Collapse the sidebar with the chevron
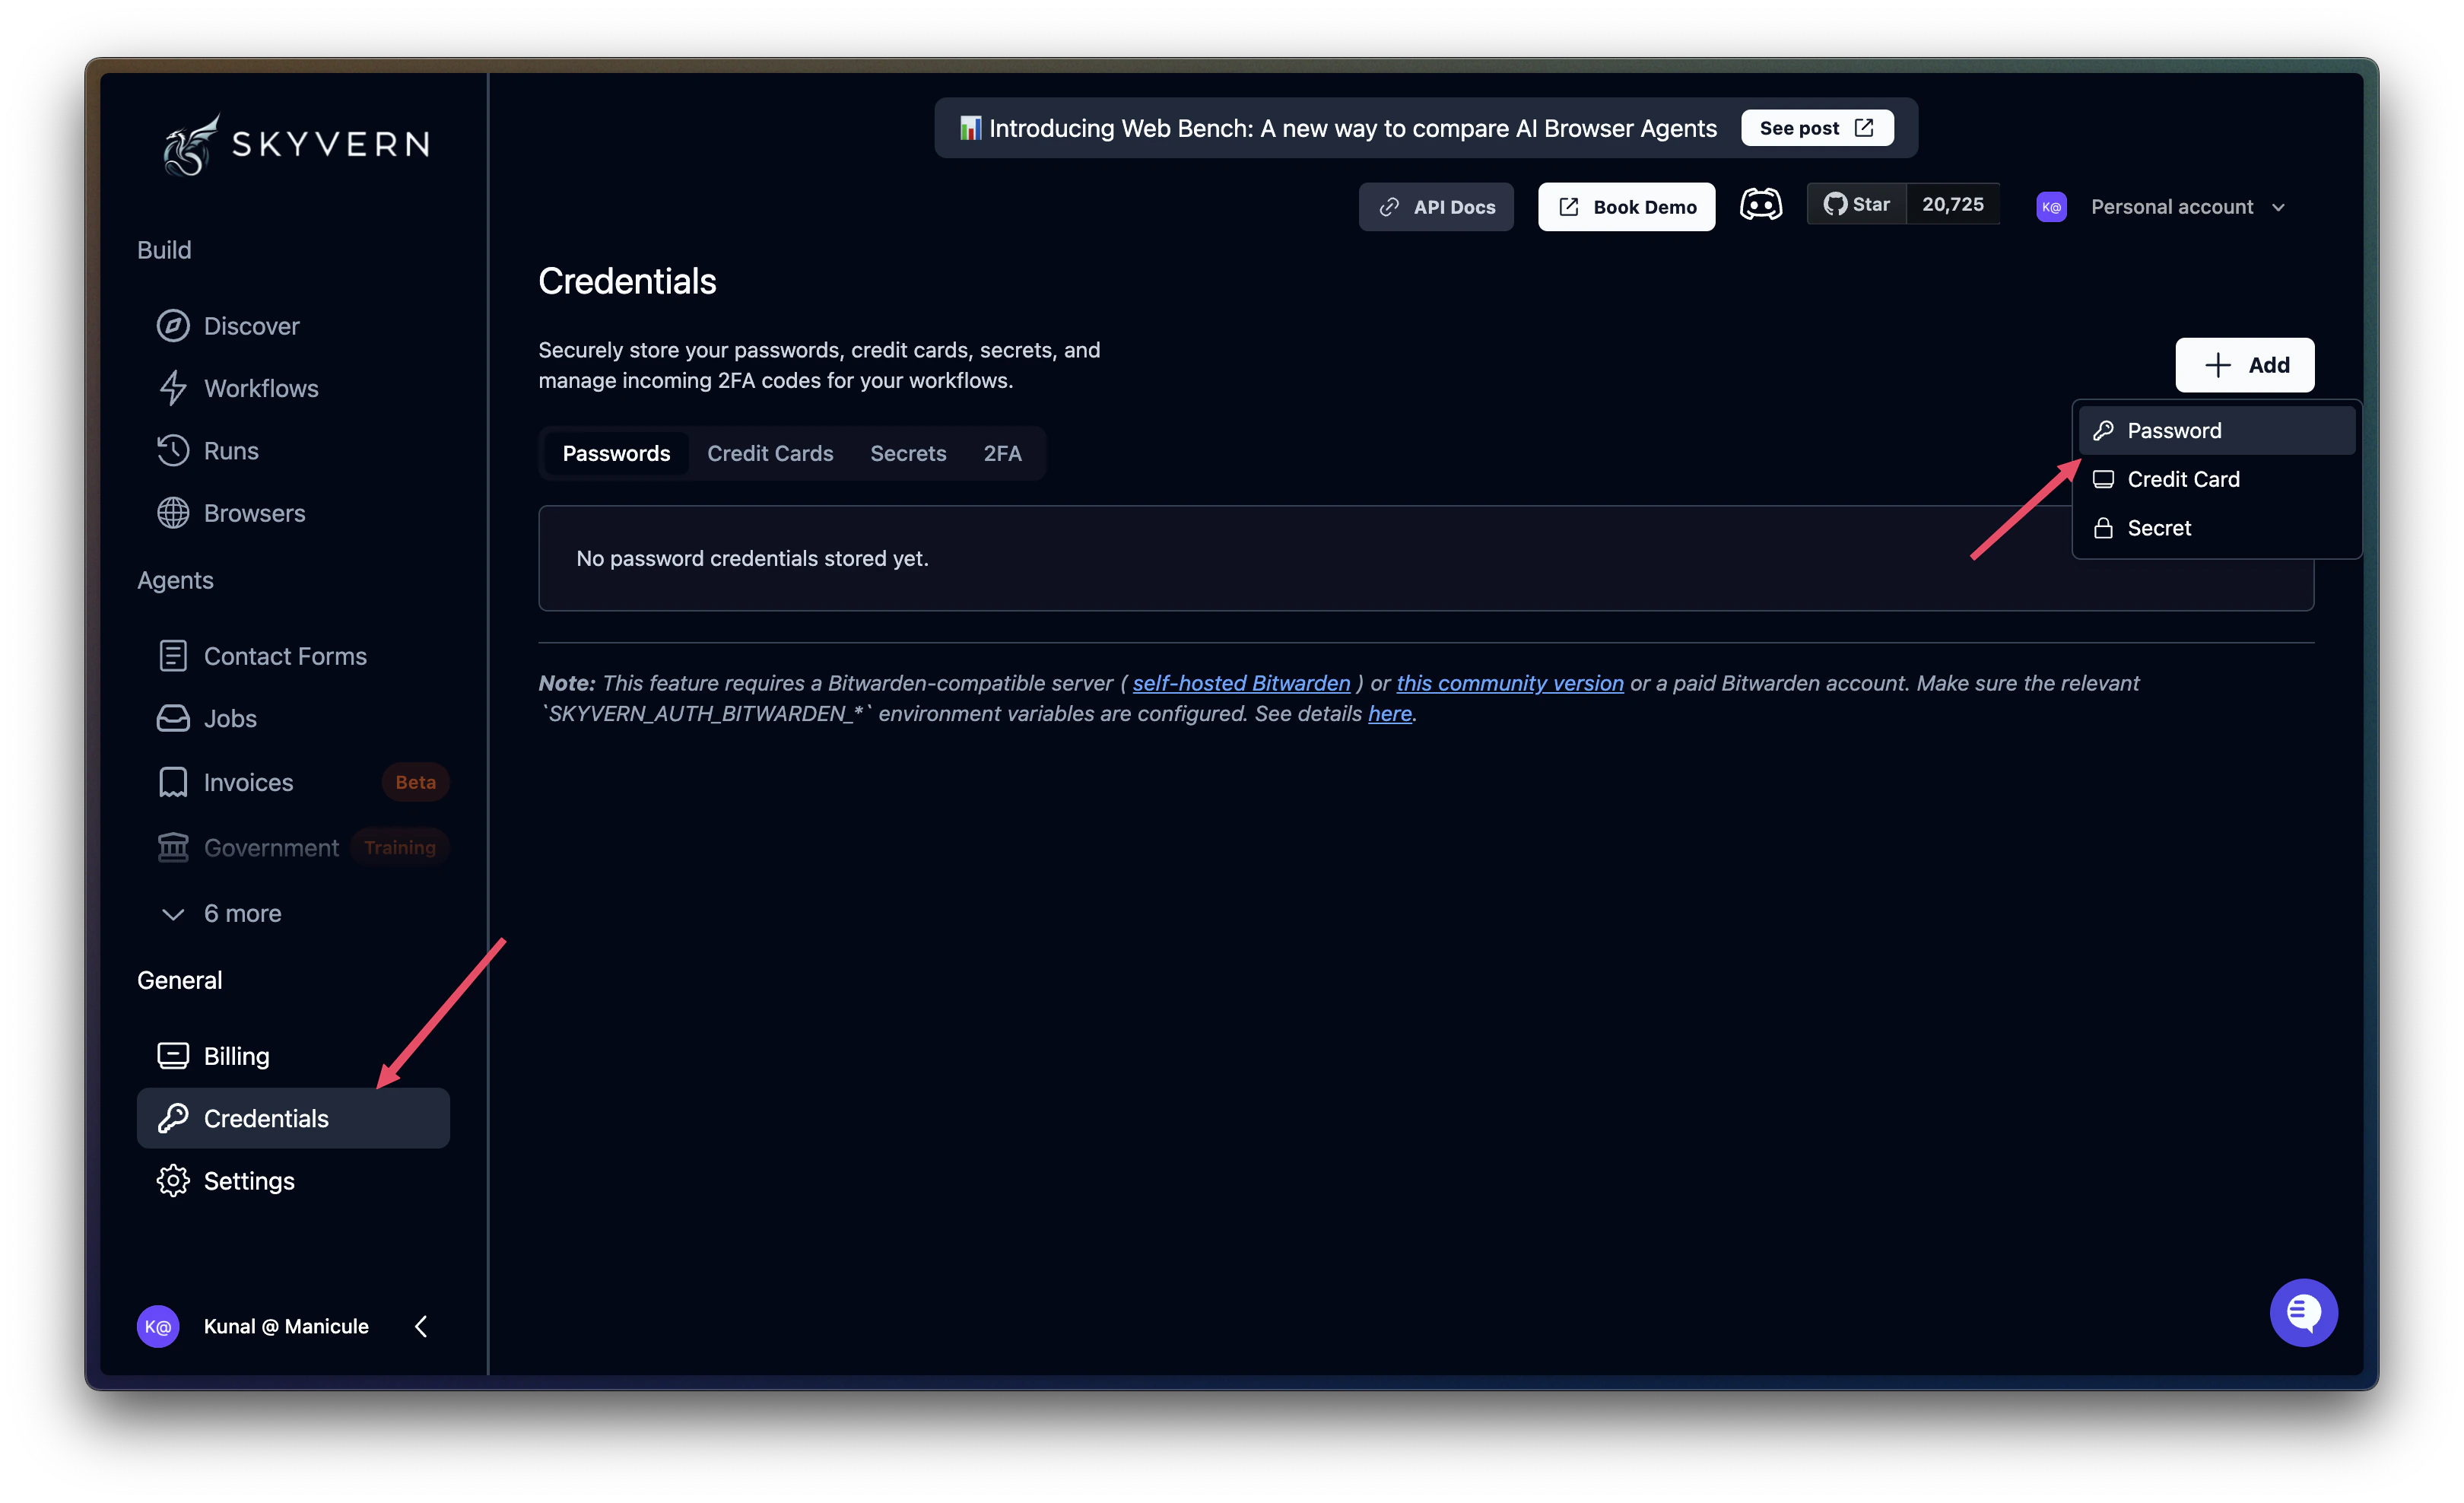 420,1326
